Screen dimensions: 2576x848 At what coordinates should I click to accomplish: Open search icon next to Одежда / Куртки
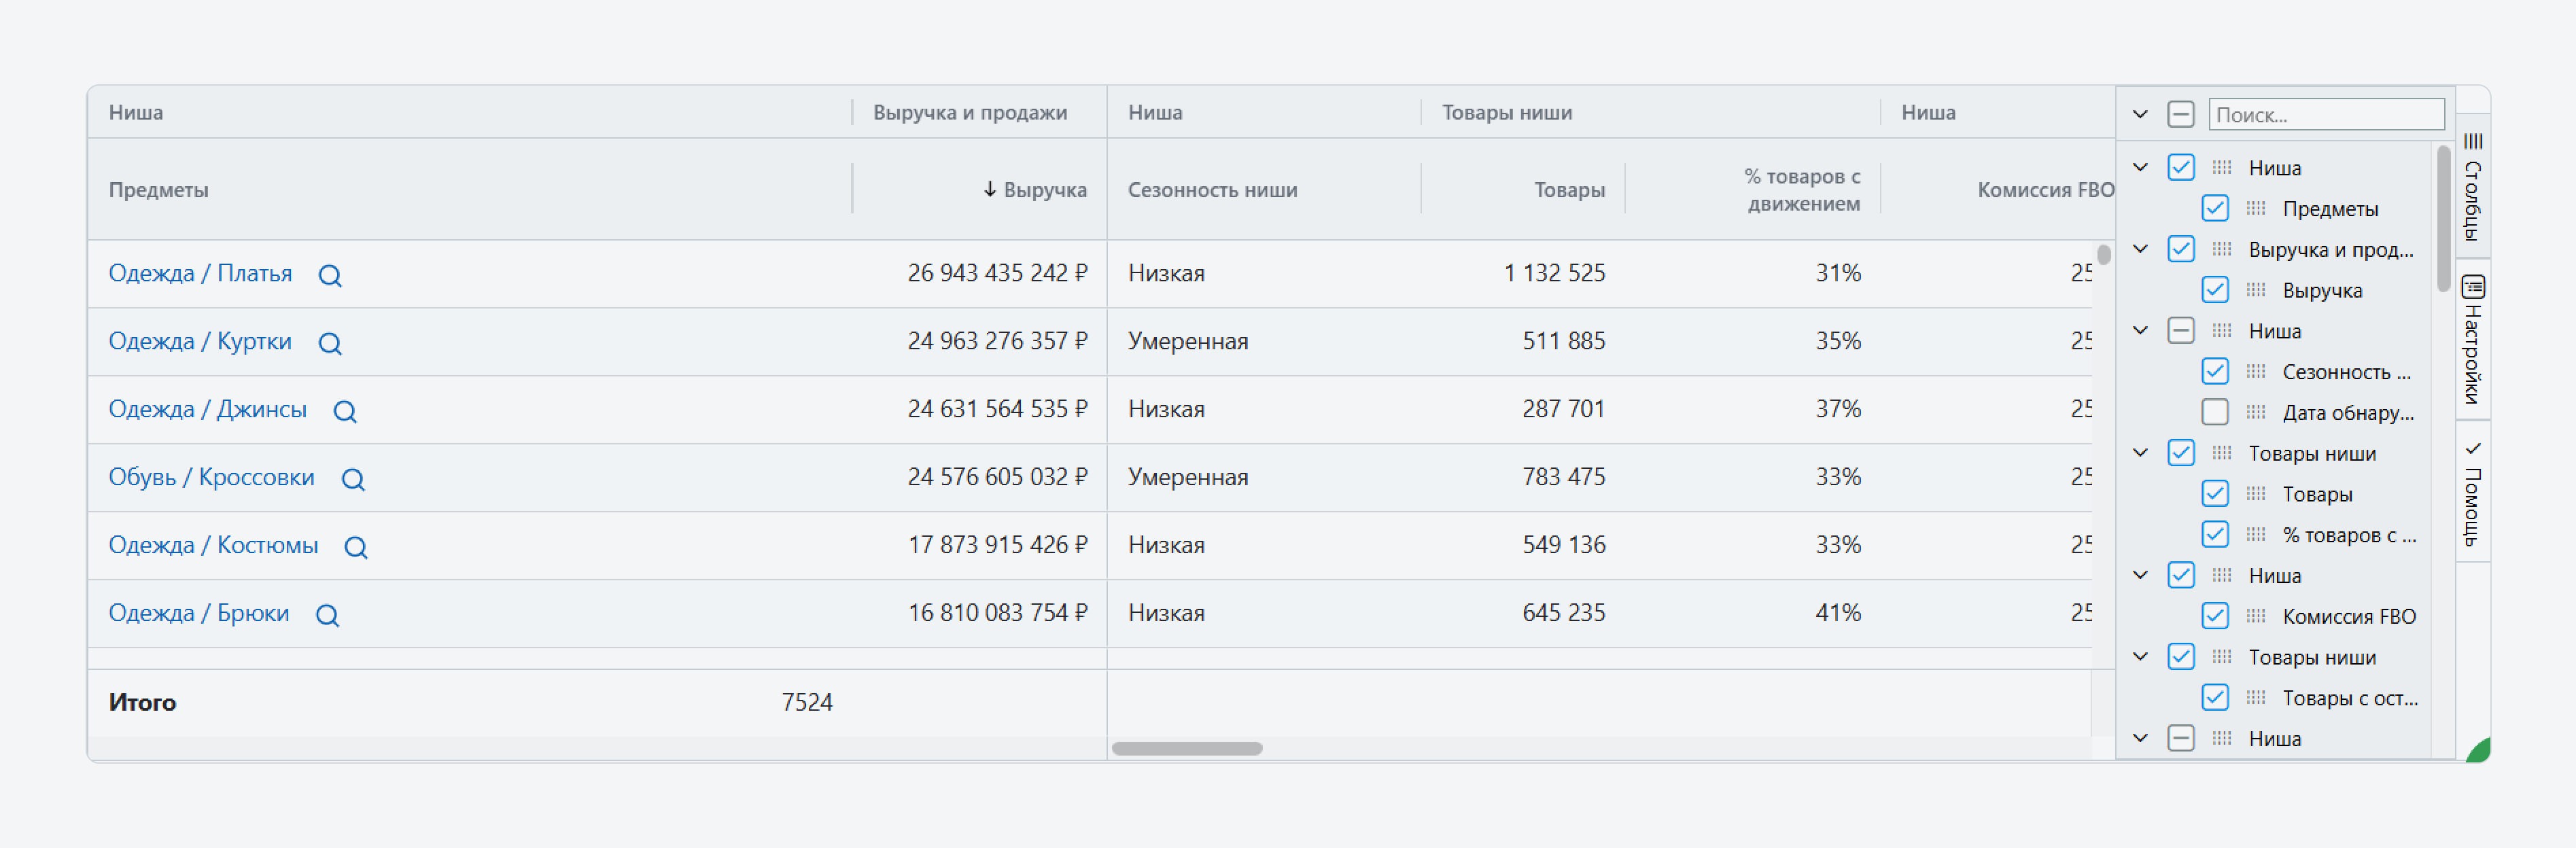[330, 343]
